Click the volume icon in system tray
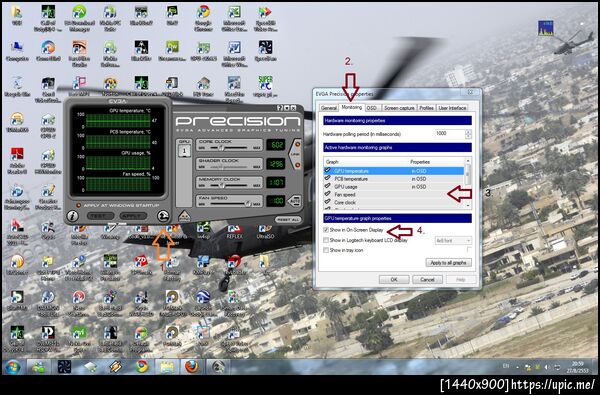Viewport: 600px width, 395px height. (x=548, y=367)
